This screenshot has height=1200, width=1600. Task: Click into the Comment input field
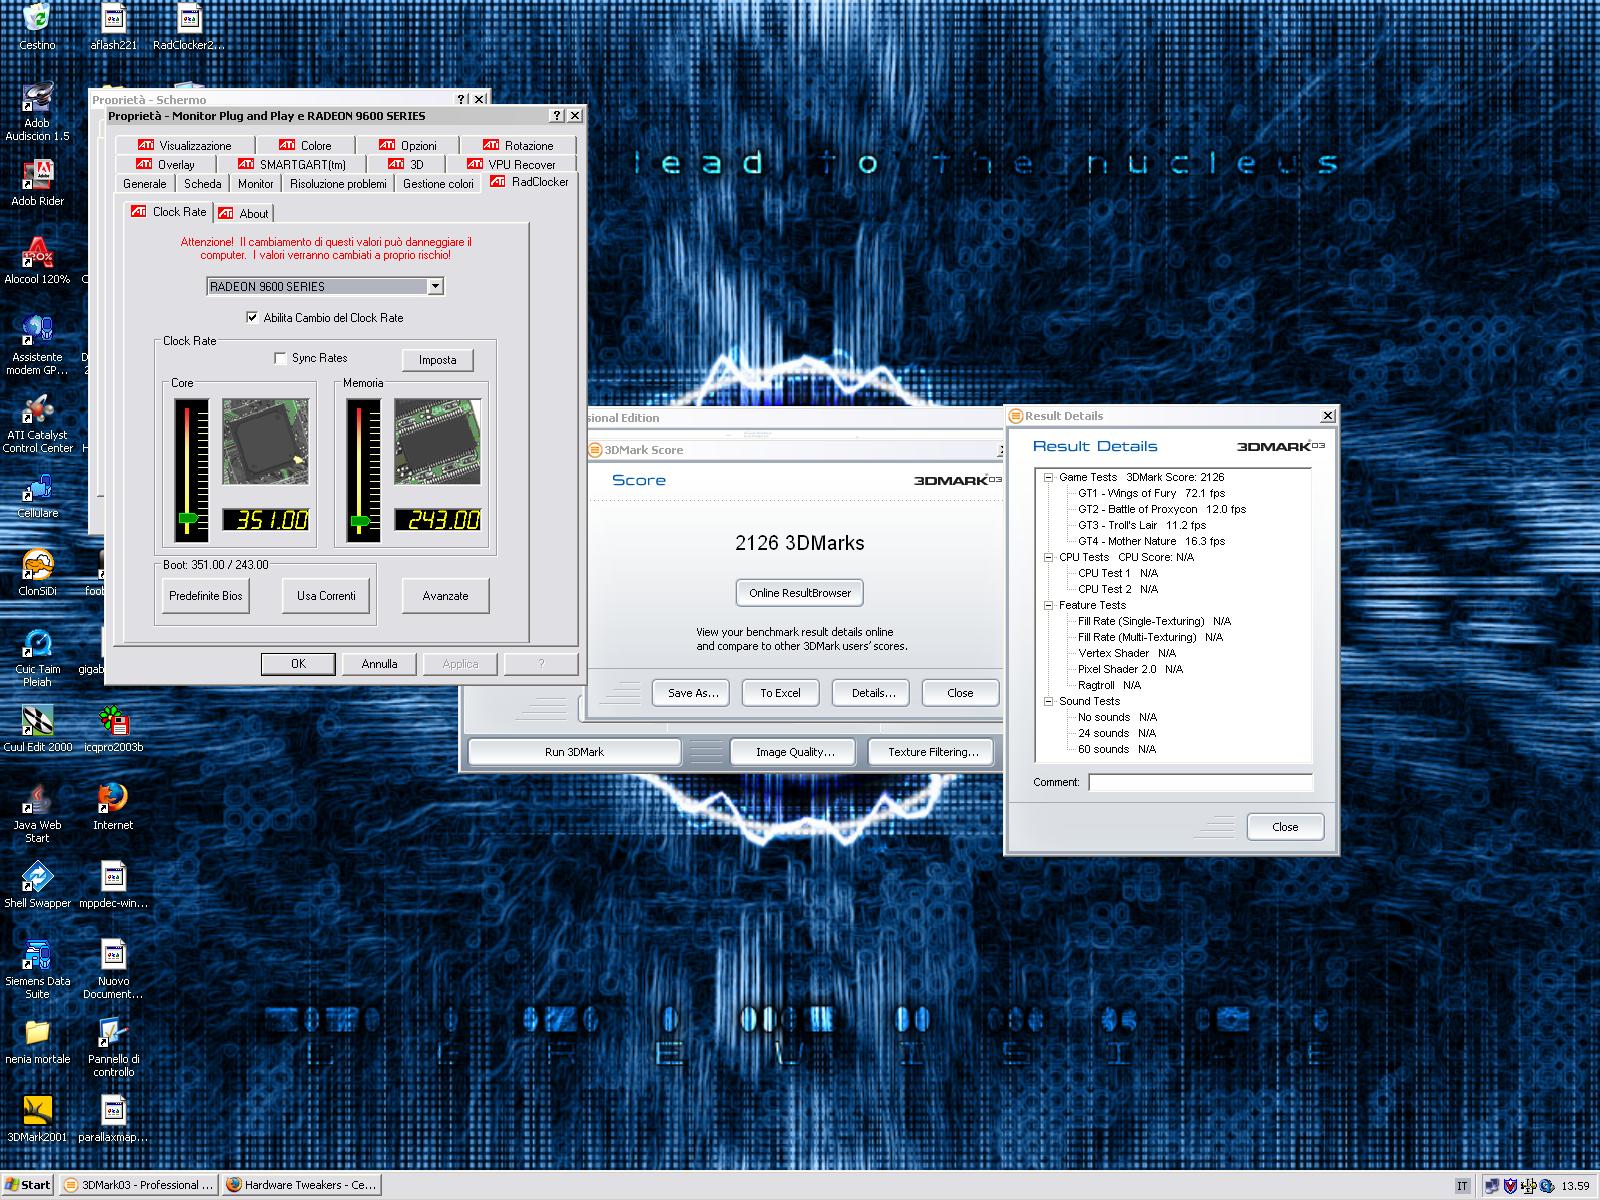pos(1200,782)
